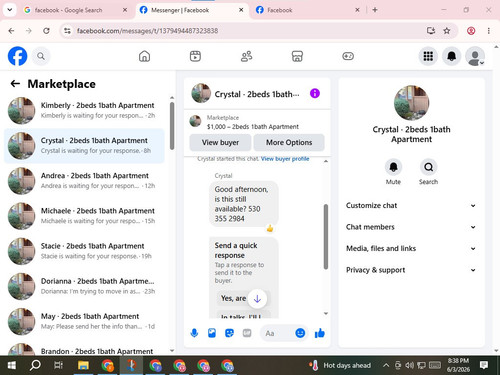Image resolution: width=500 pixels, height=375 pixels.
Task: Switch to the Facebook tab
Action: [307, 10]
